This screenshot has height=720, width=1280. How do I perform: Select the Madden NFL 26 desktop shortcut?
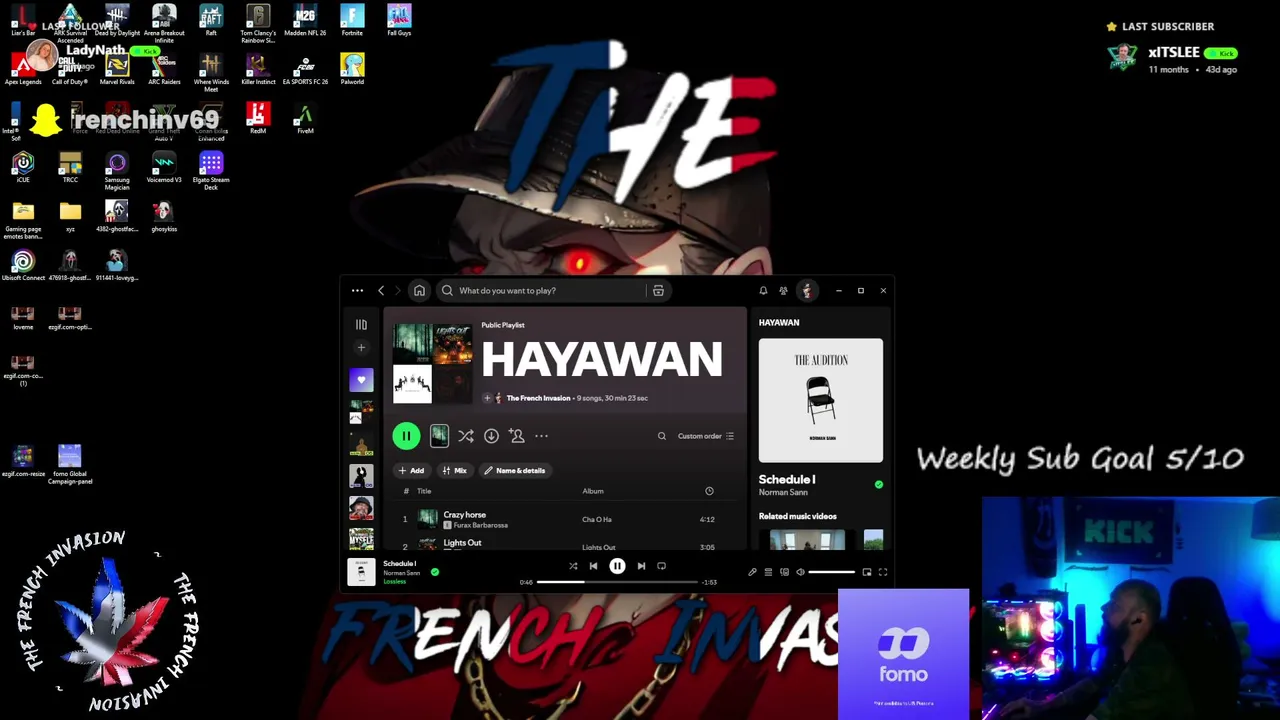305,20
